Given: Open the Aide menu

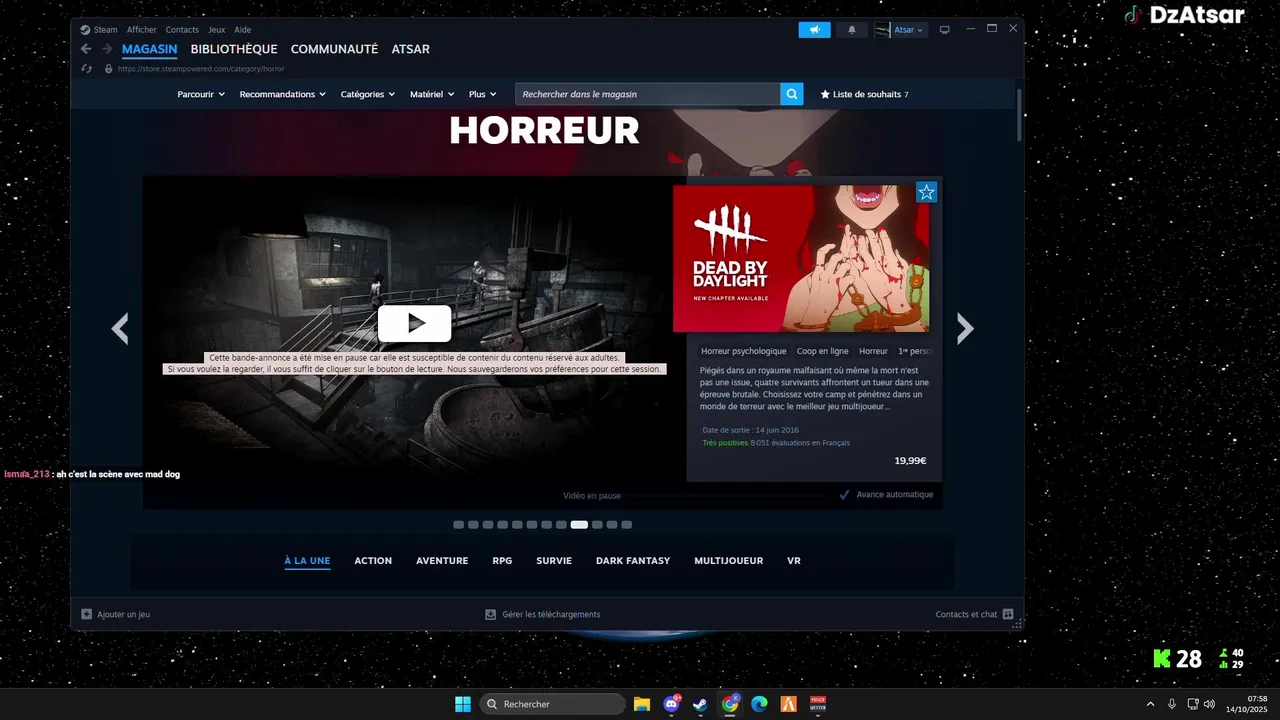Looking at the screenshot, I should [243, 30].
